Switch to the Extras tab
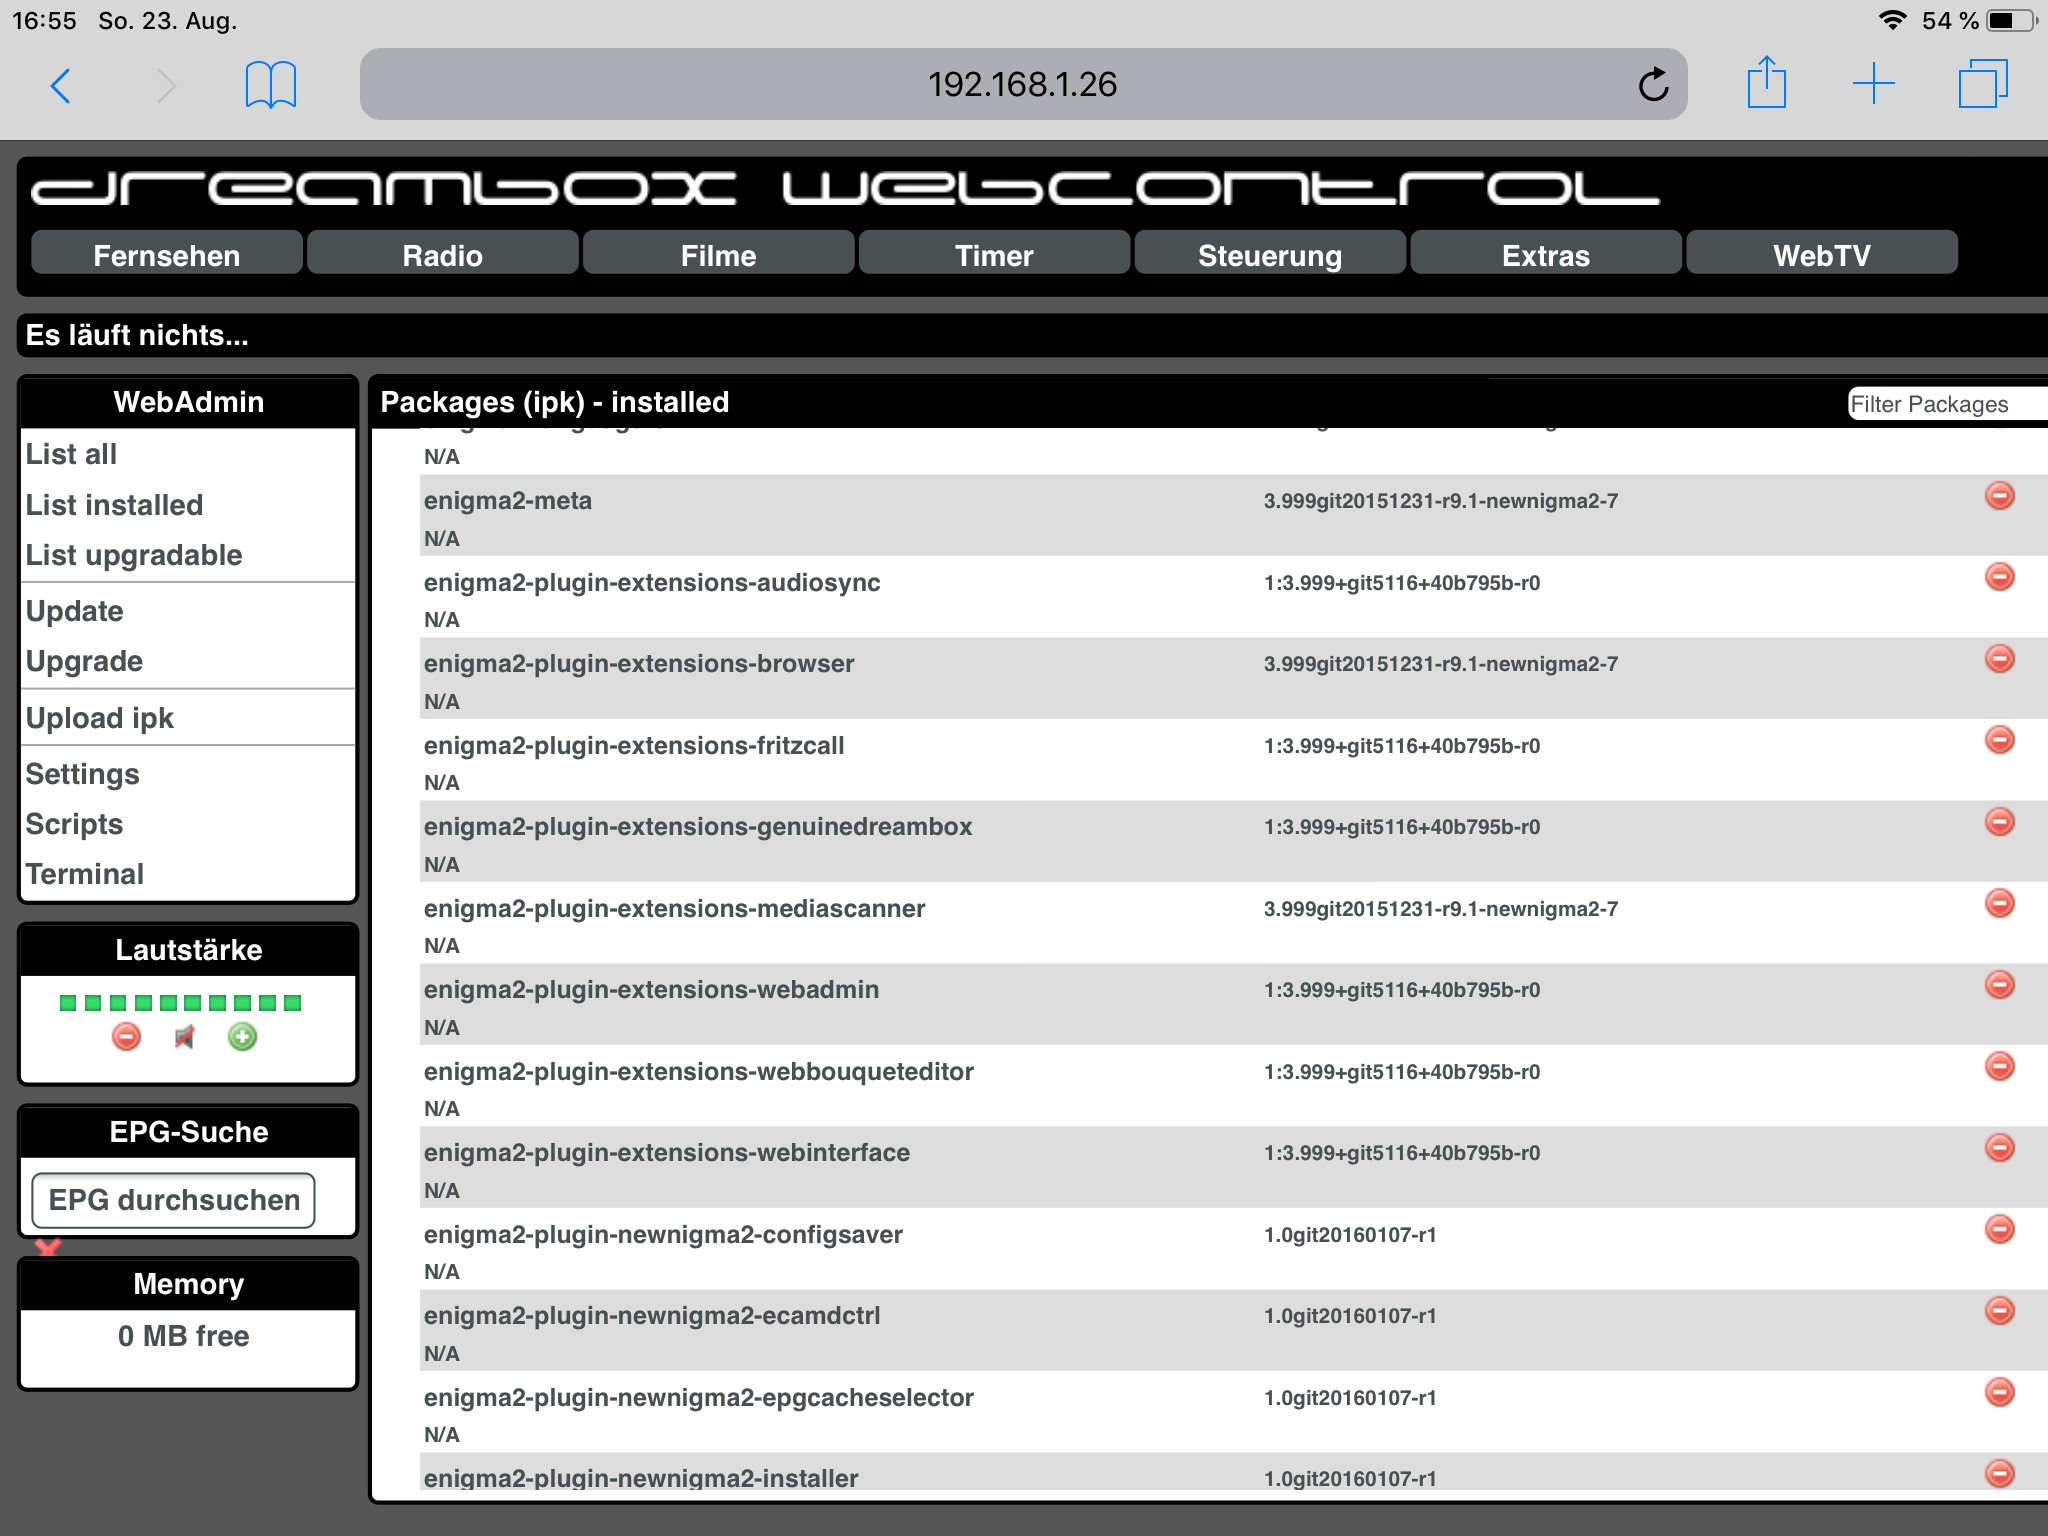The image size is (2048, 1536). (1545, 255)
